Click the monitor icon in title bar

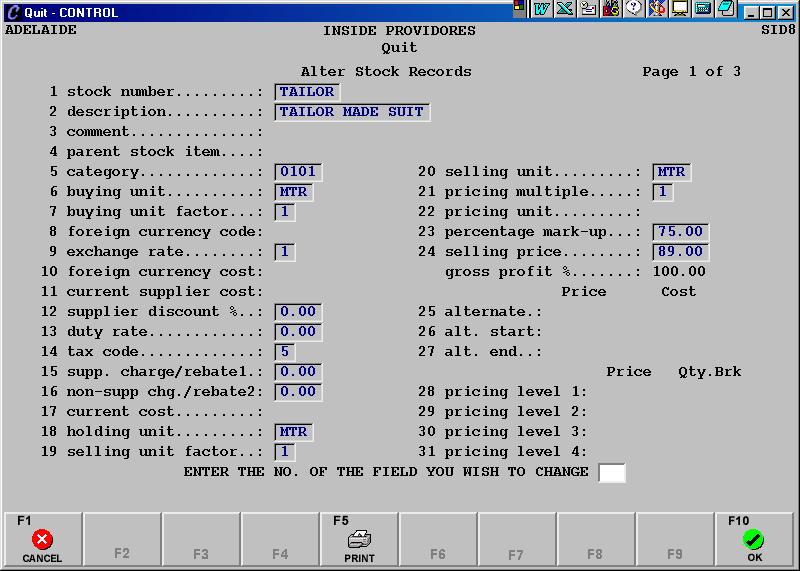680,9
